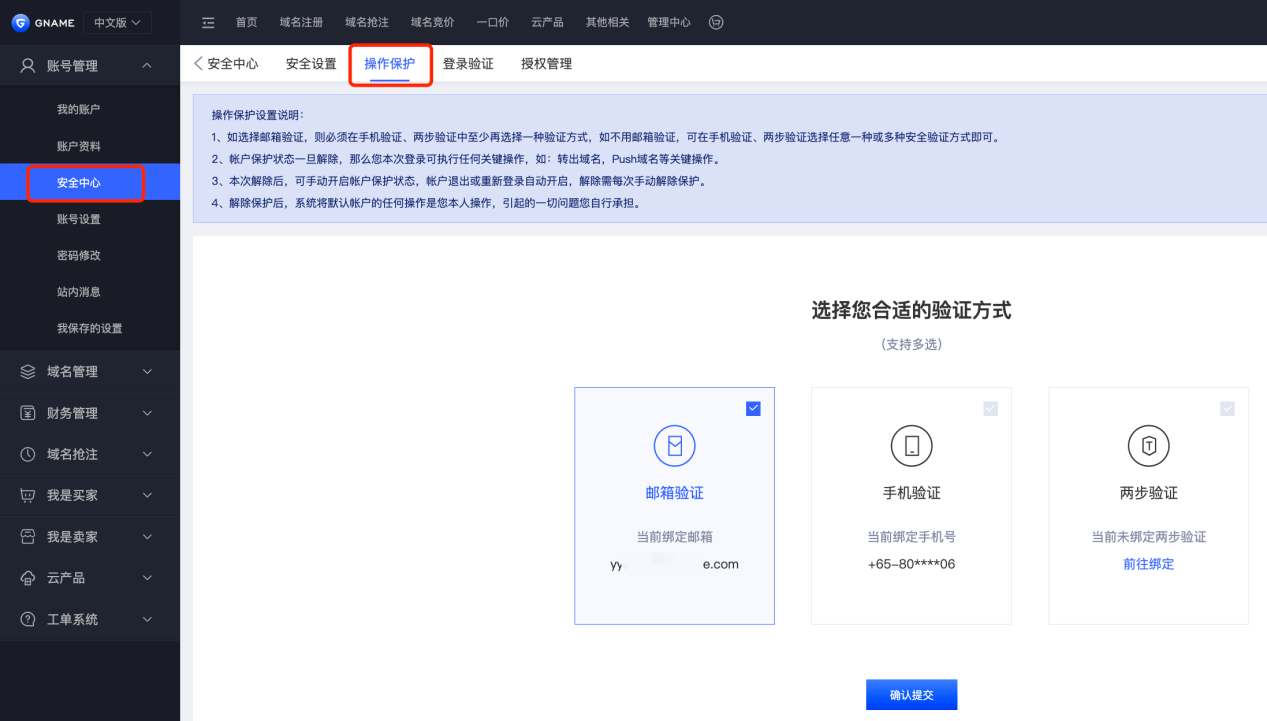Open the 域名注册 top menu item
This screenshot has width=1267, height=721.
tap(301, 22)
